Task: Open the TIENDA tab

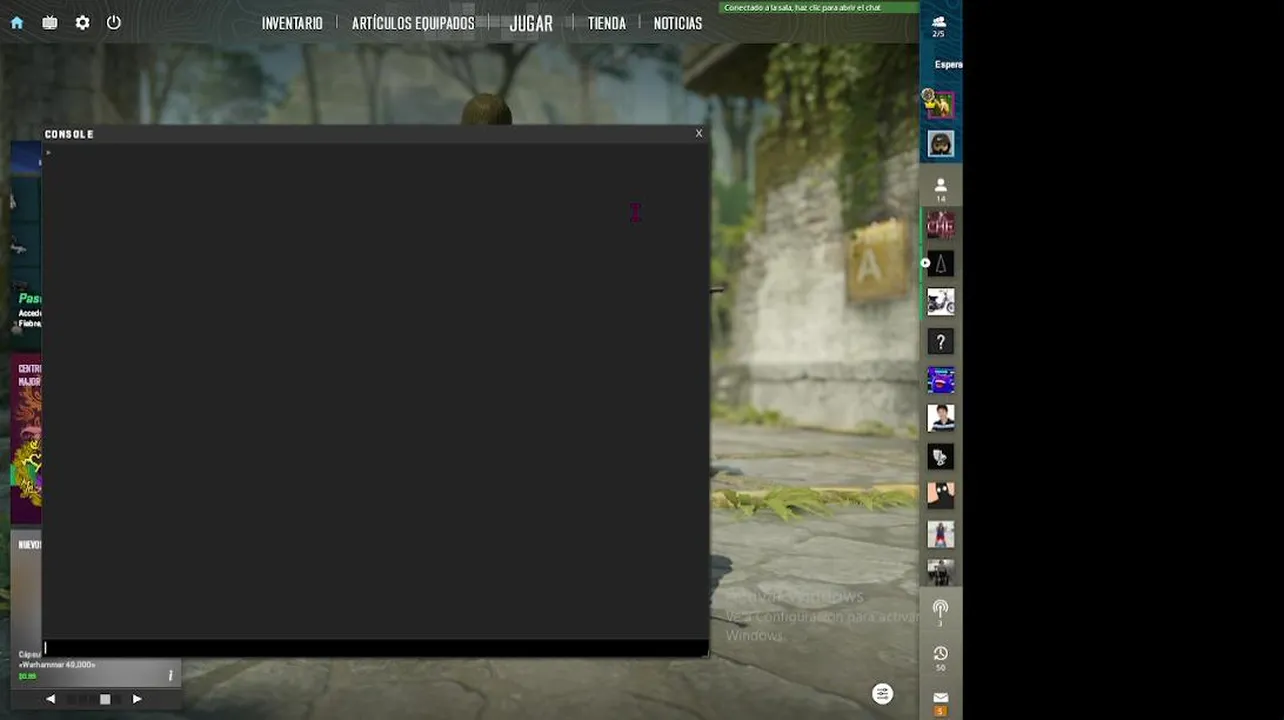Action: click(607, 23)
